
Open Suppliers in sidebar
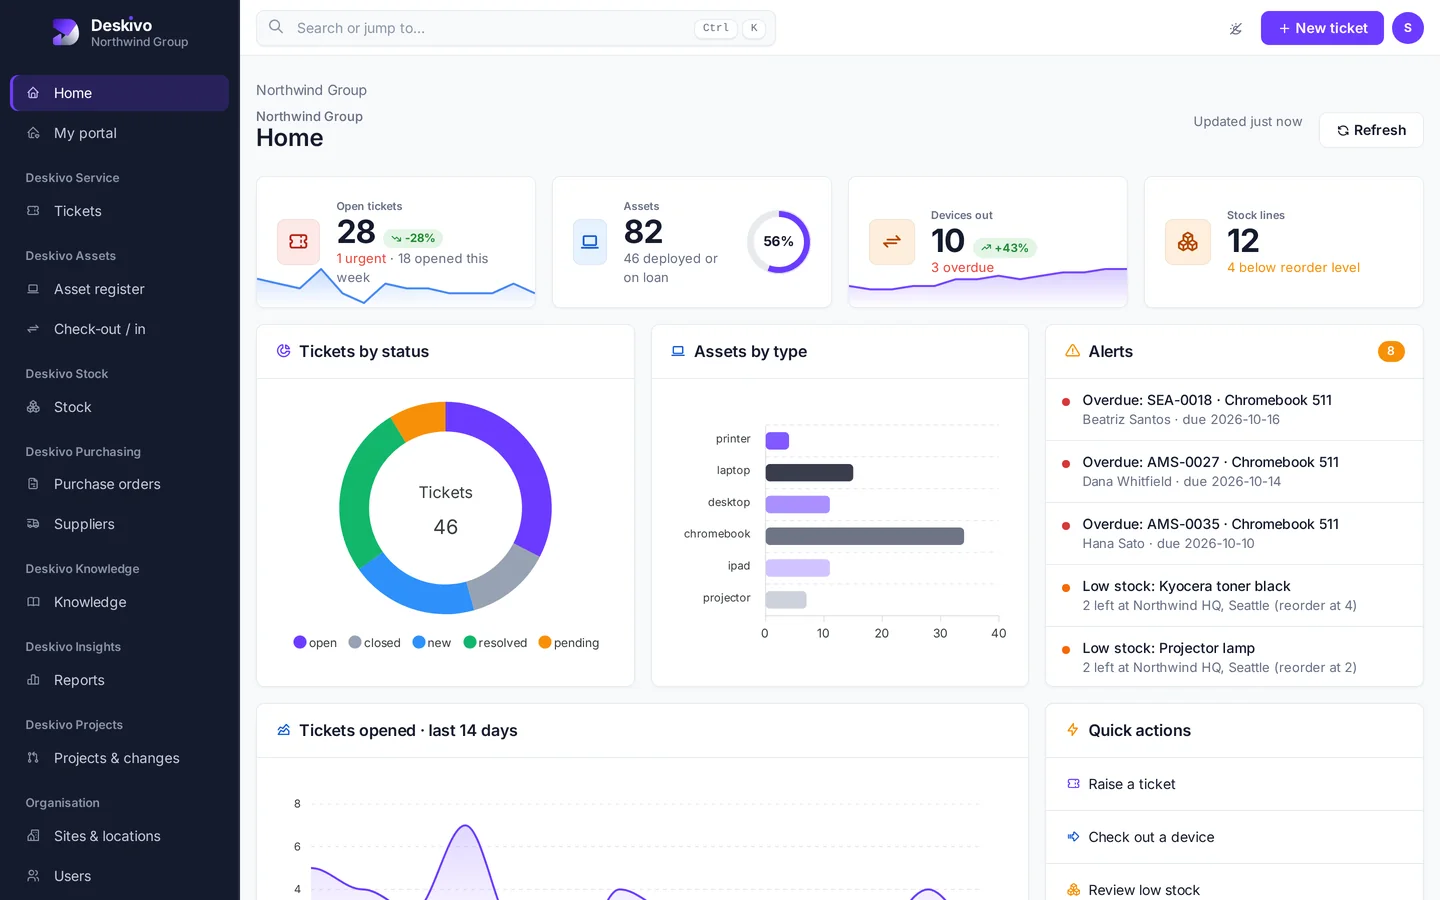120,524
